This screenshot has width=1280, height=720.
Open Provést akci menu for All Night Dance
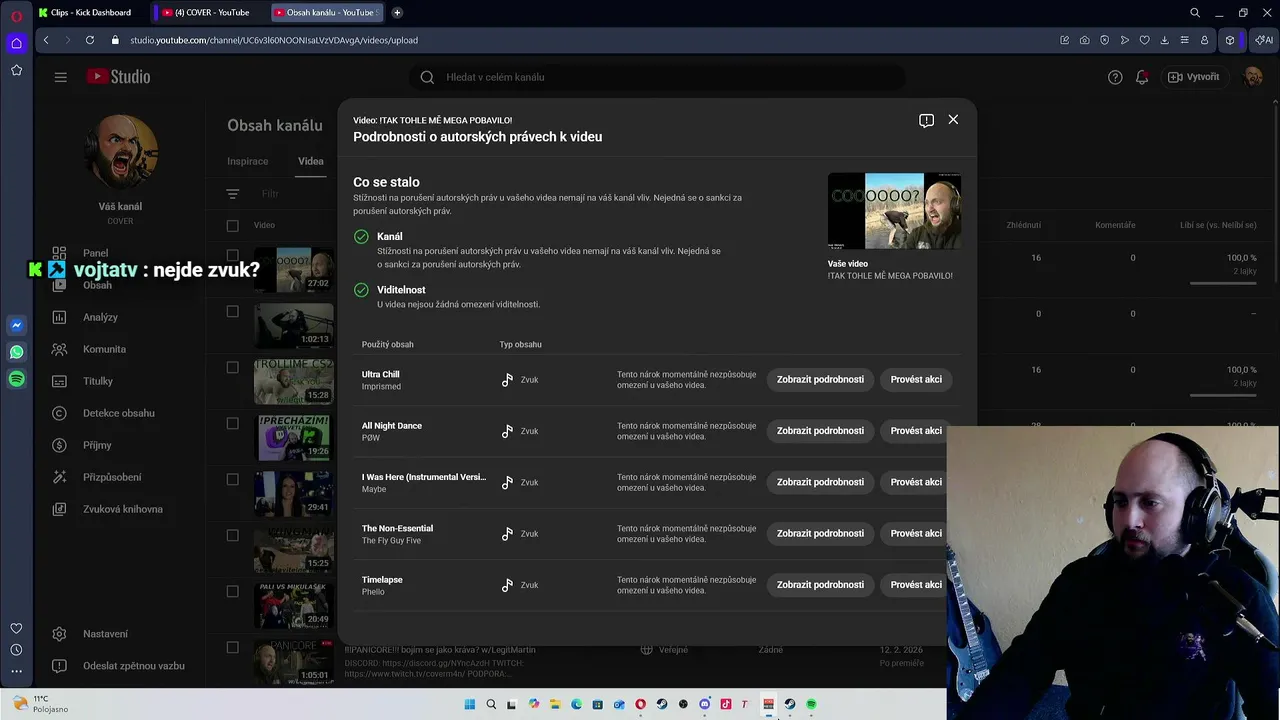click(915, 431)
